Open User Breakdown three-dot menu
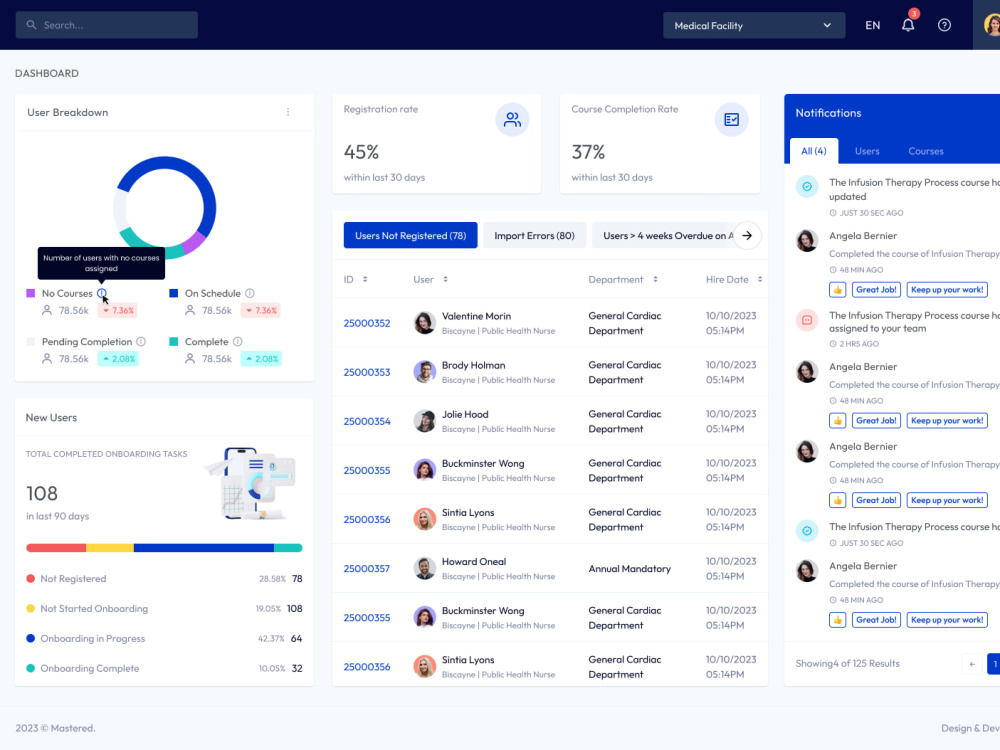Image resolution: width=1000 pixels, height=750 pixels. pyautogui.click(x=288, y=112)
